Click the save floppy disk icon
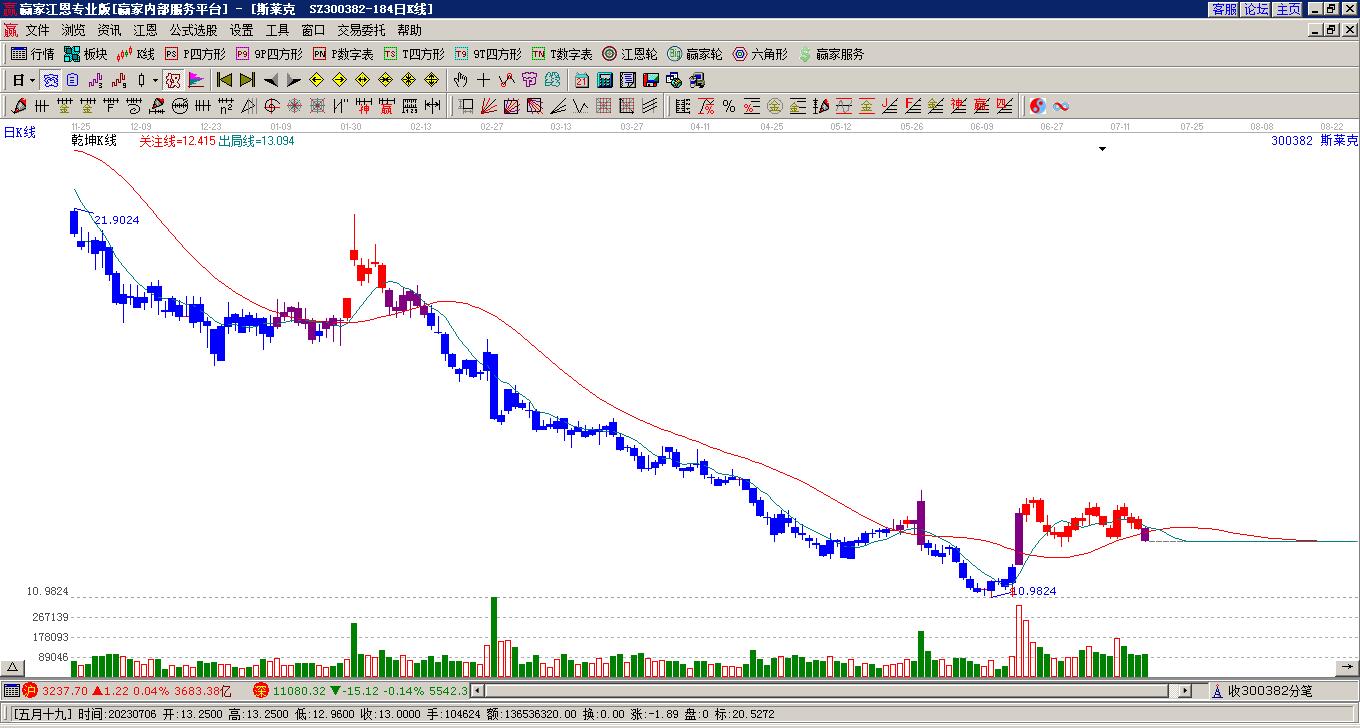1360x728 pixels. point(651,80)
